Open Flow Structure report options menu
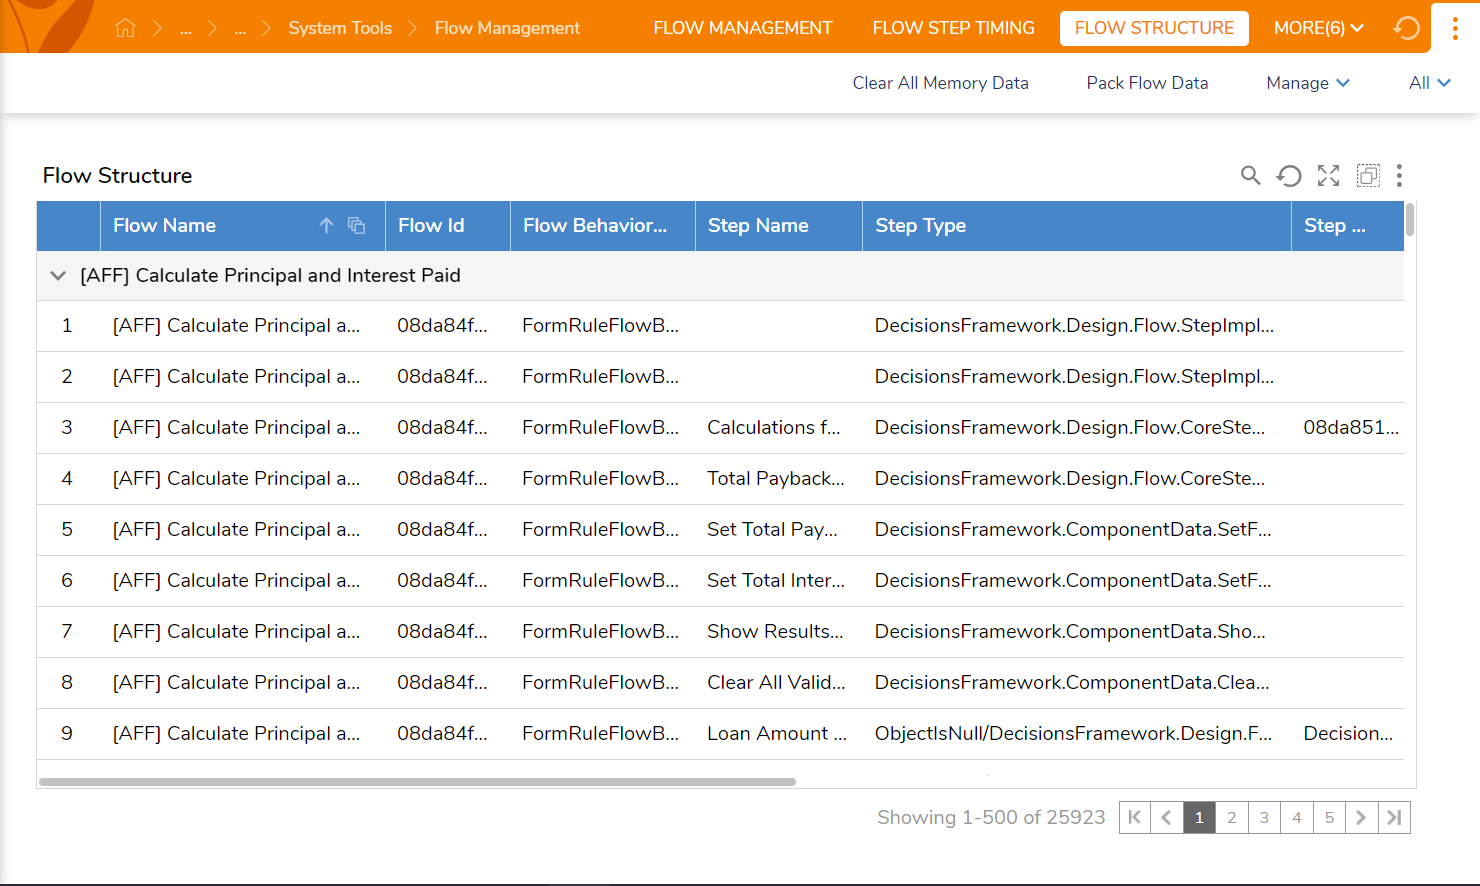 click(1399, 176)
